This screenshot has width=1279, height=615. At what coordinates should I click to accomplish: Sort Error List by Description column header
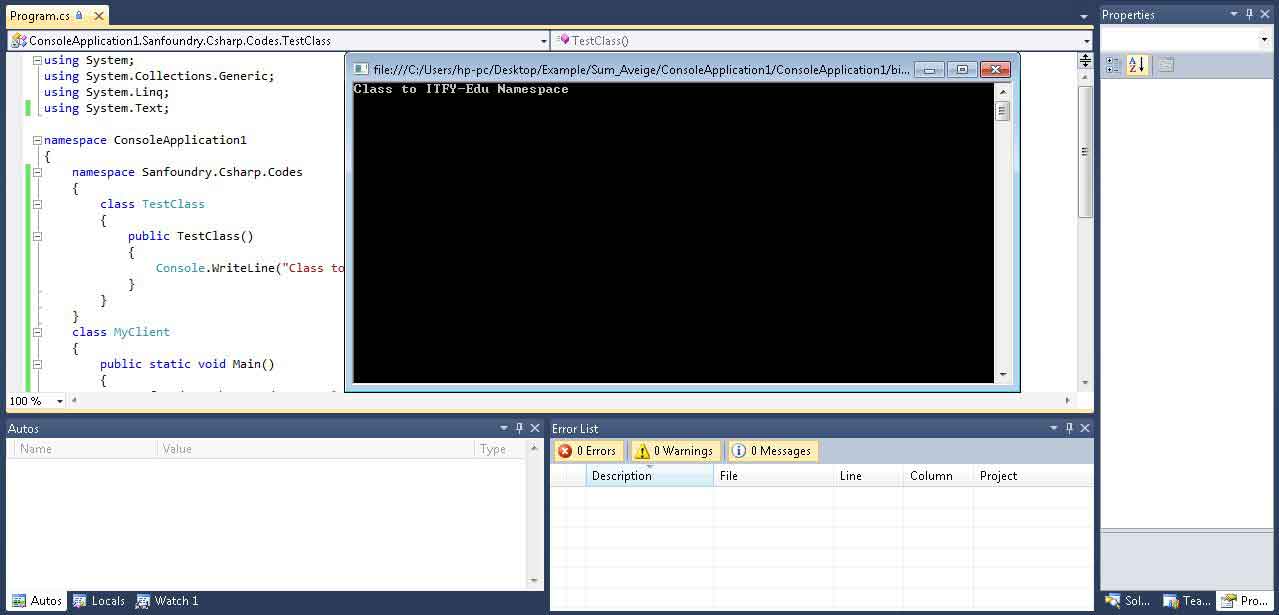point(649,476)
